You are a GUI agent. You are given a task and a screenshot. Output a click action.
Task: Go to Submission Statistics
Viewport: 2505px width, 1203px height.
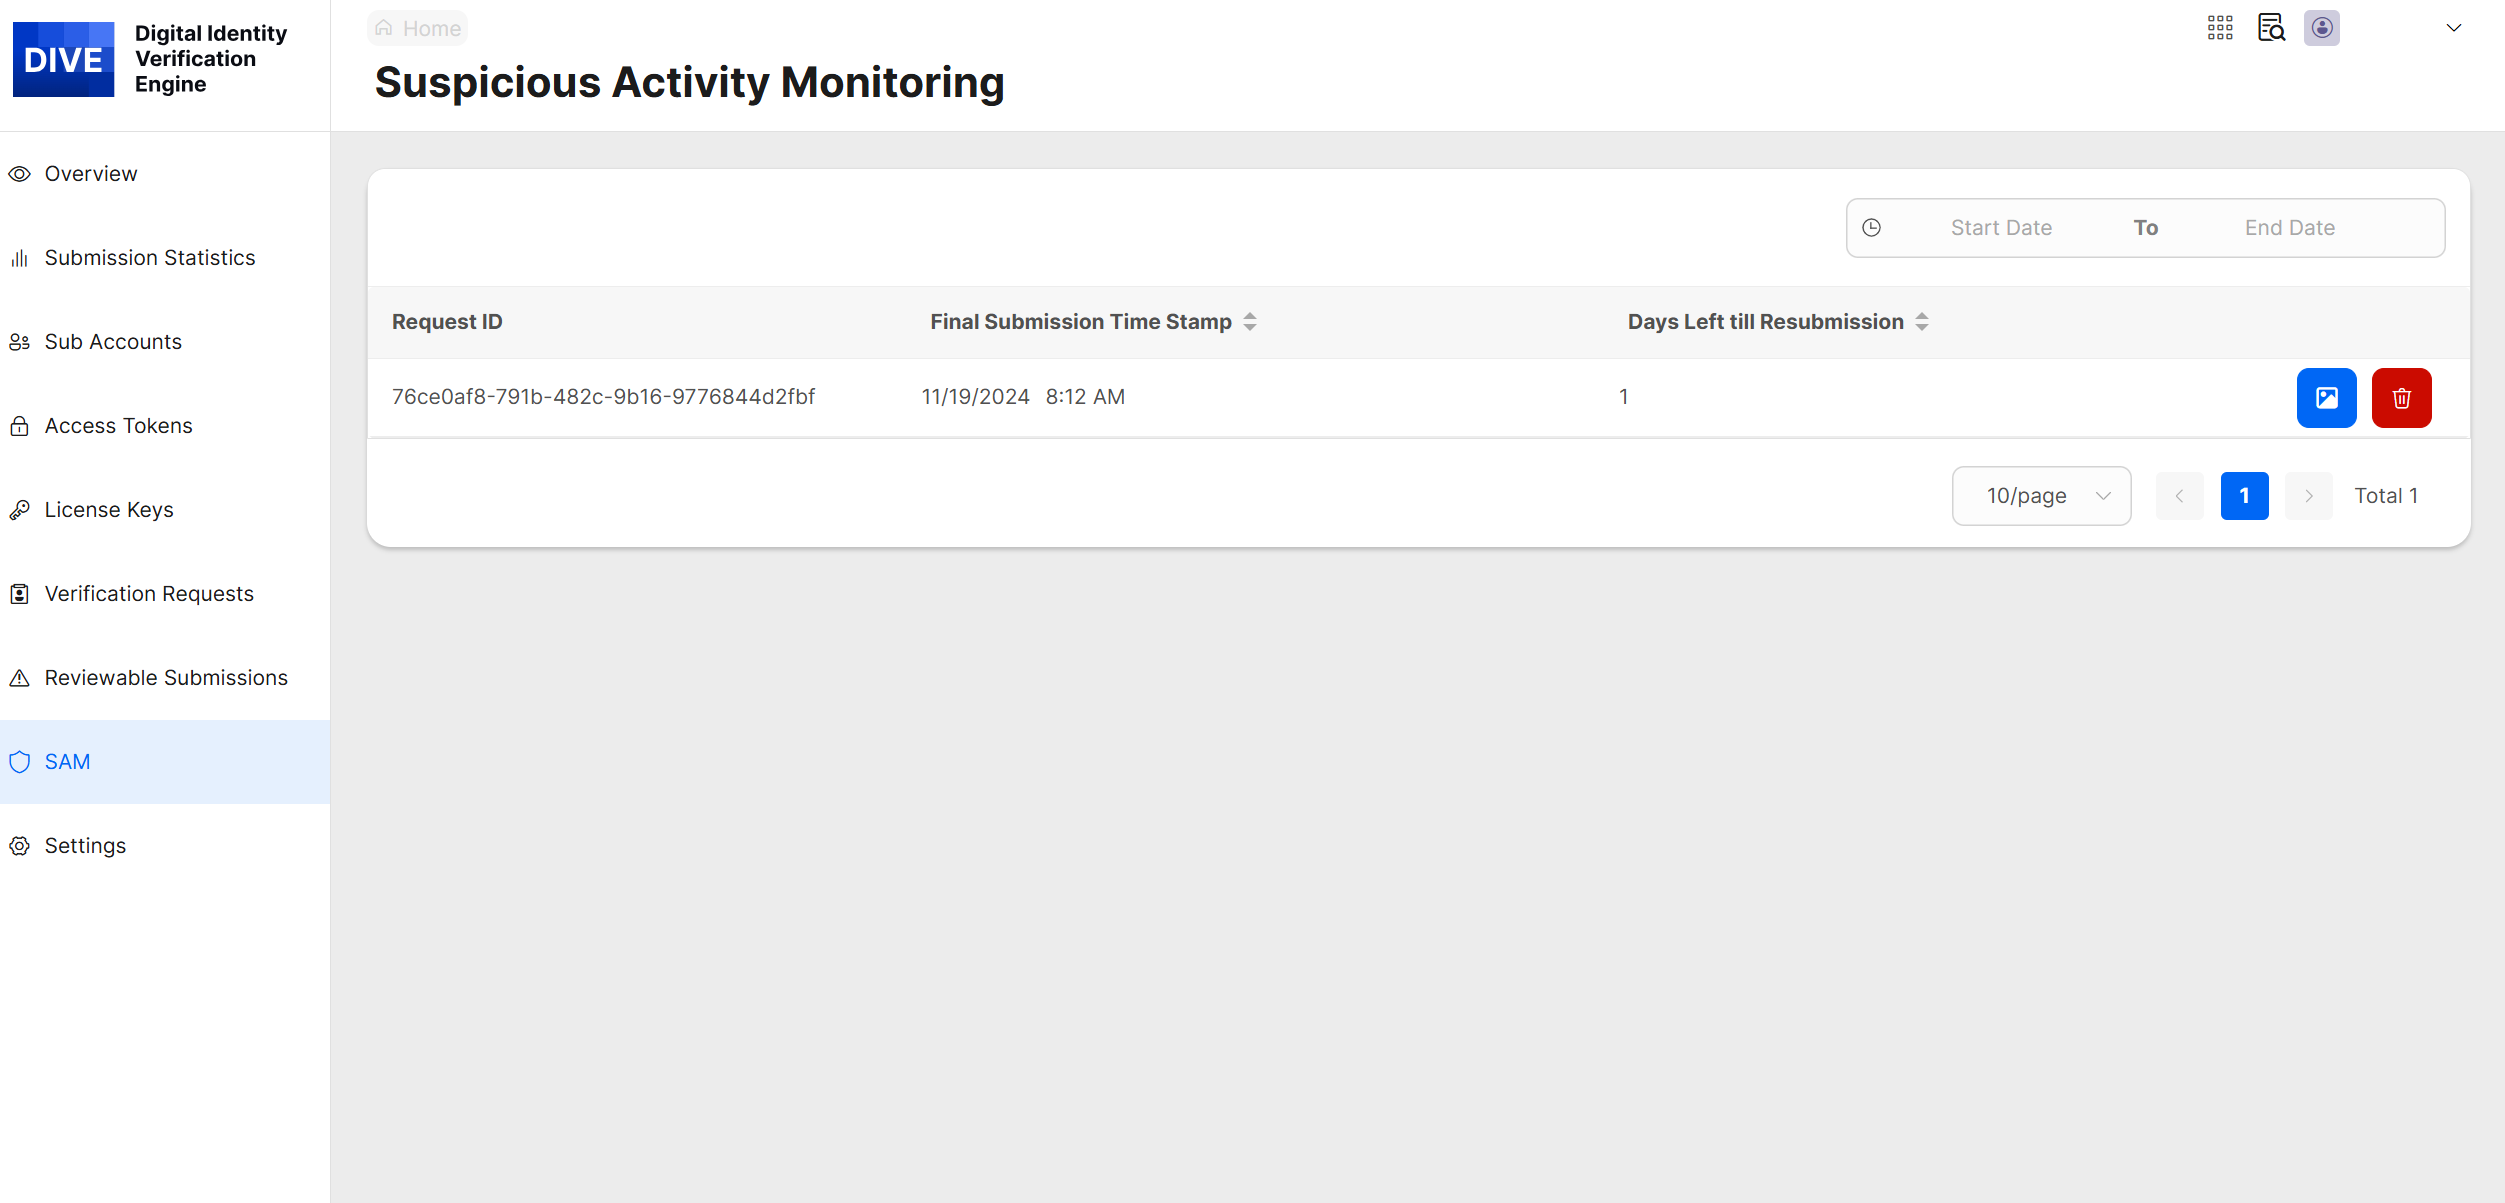150,258
